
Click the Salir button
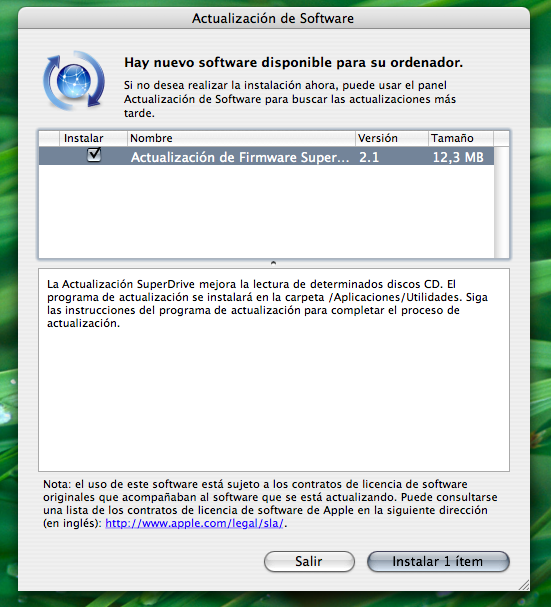[x=309, y=561]
